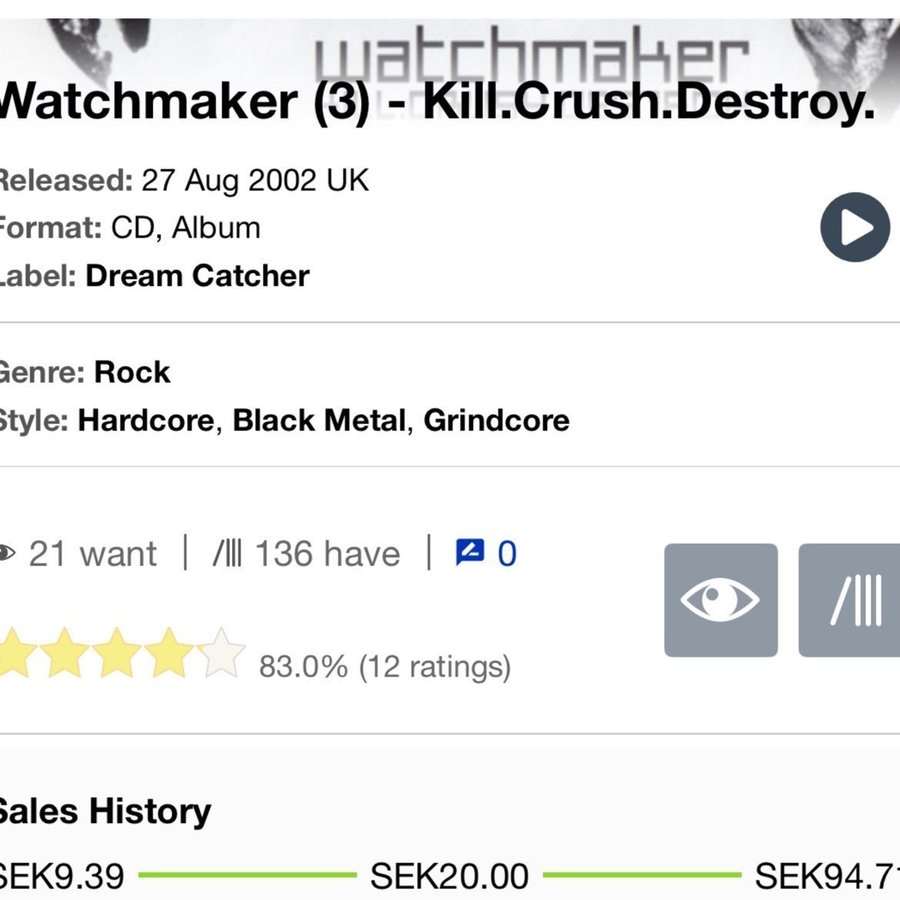The height and width of the screenshot is (900, 900).
Task: Rate the release three stars
Action: 119,654
